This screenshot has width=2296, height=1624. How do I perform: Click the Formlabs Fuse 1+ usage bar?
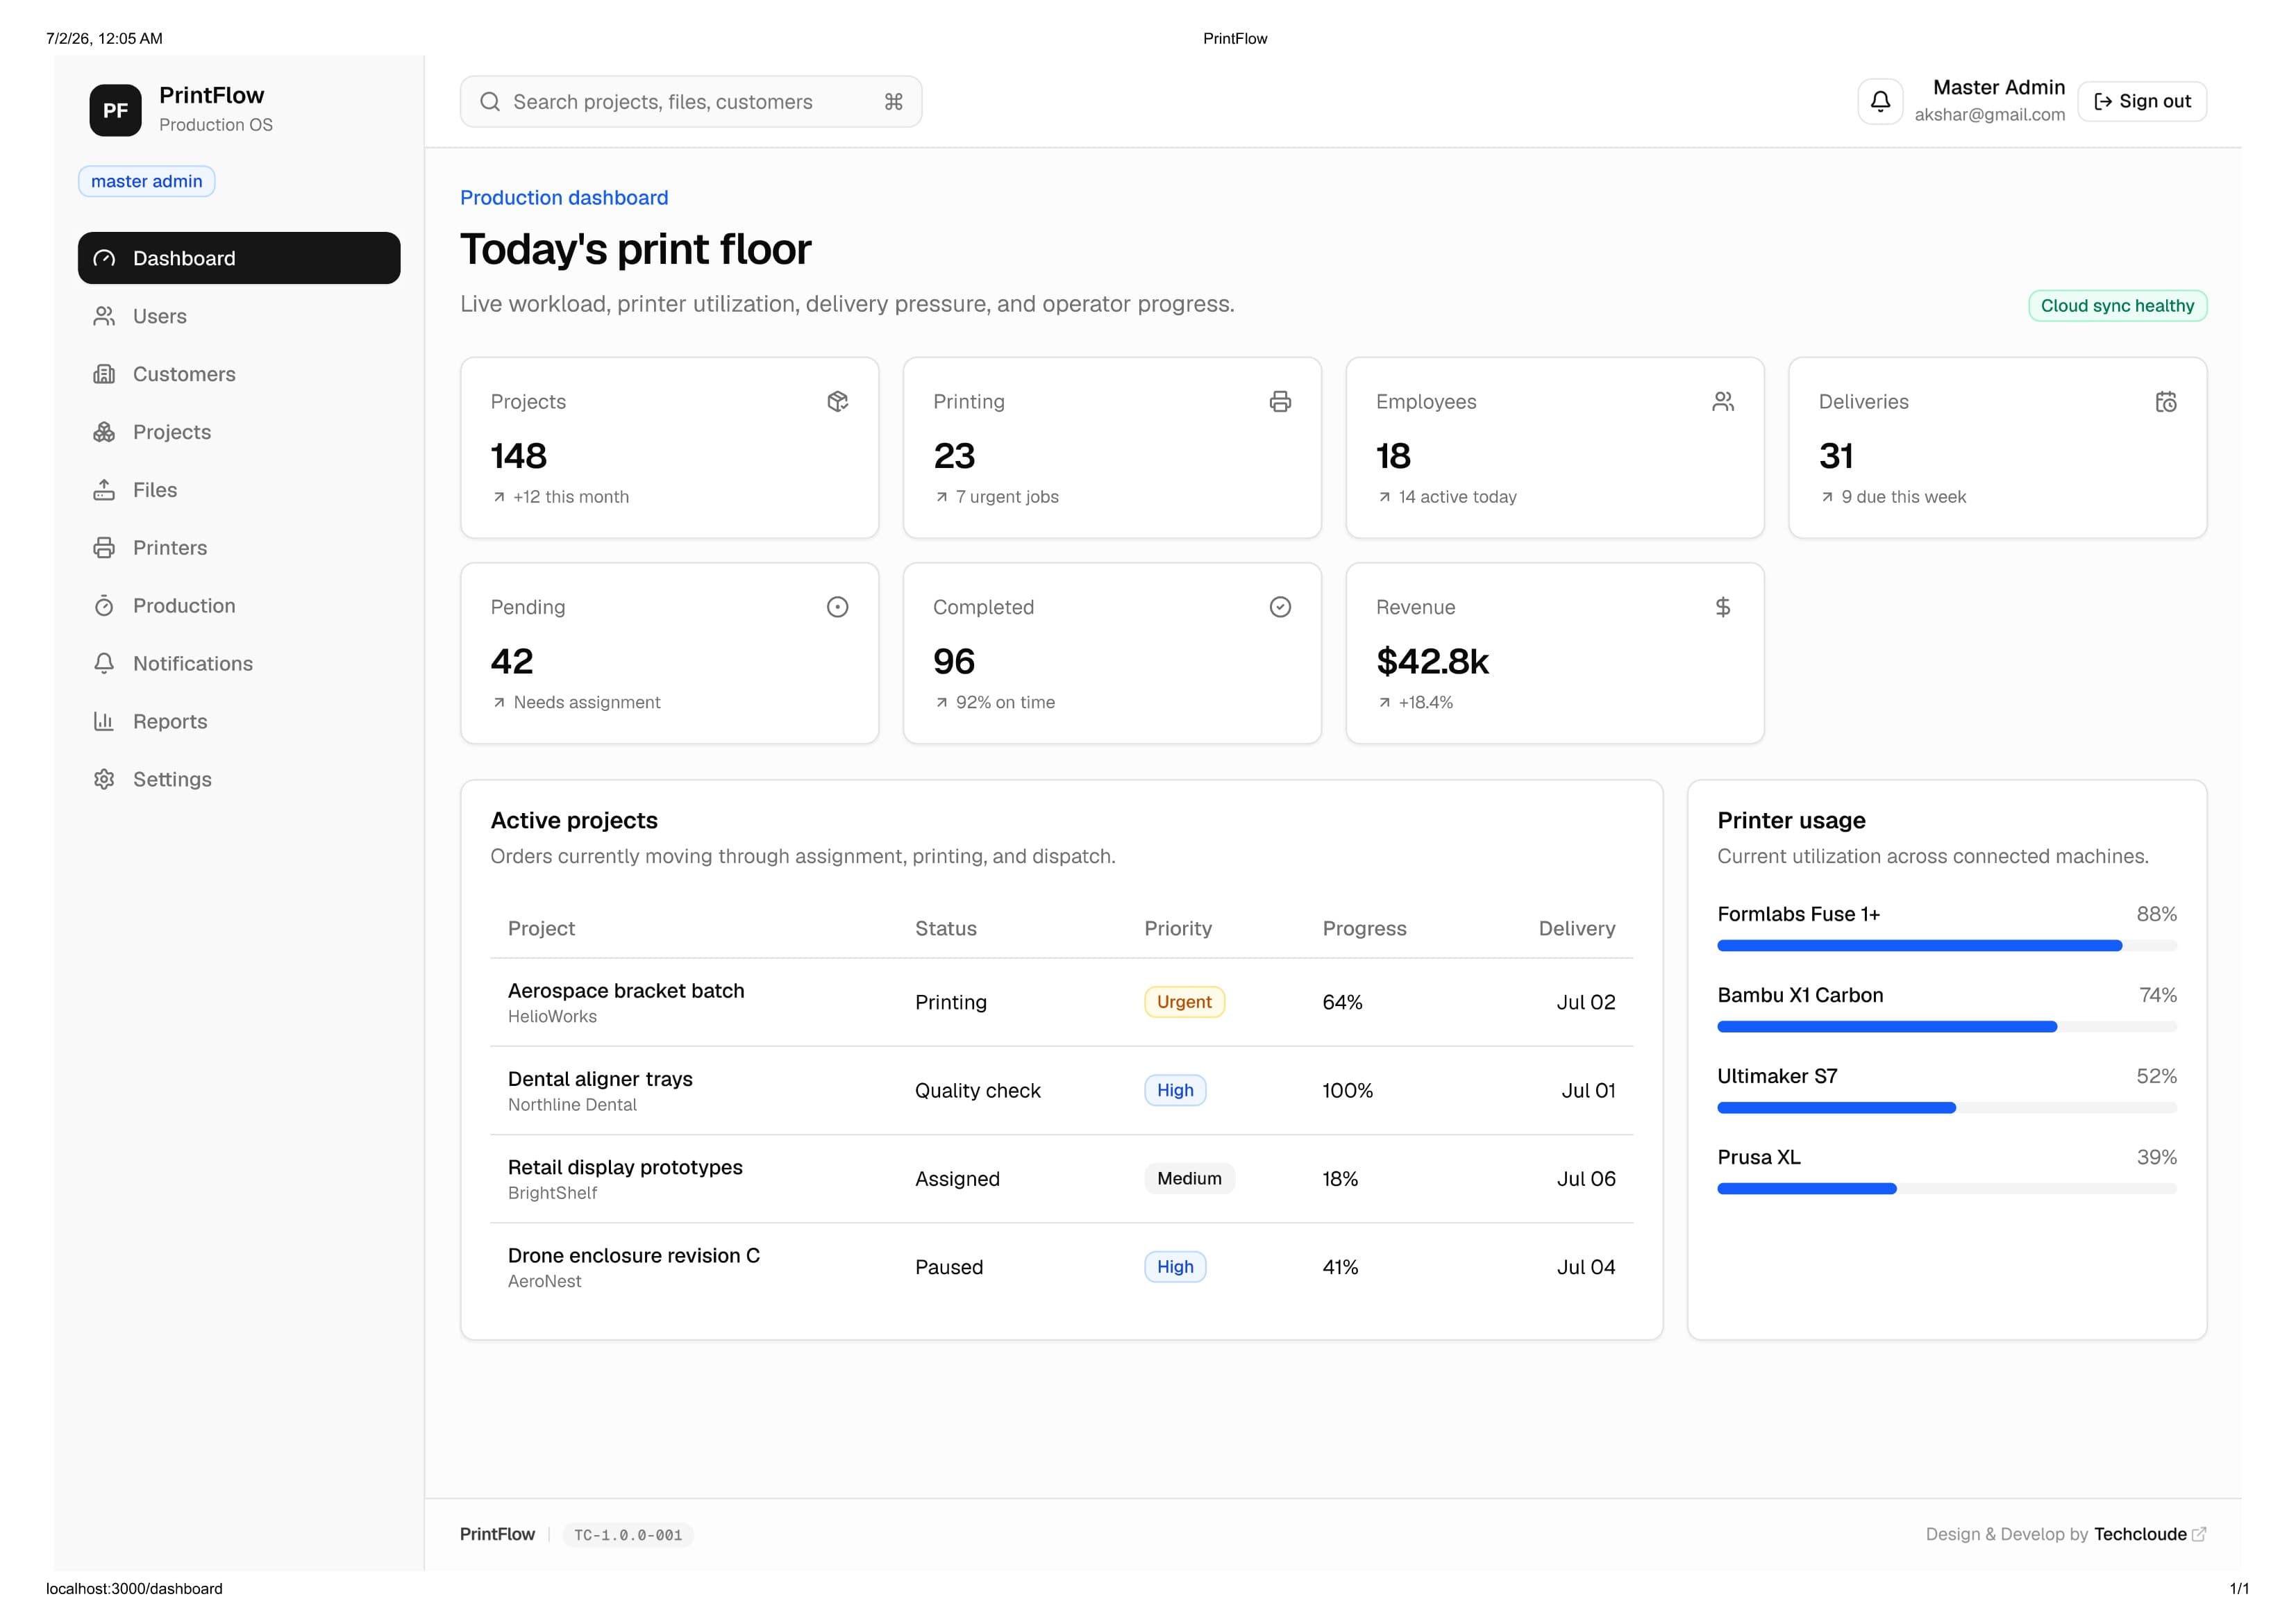pyautogui.click(x=1947, y=946)
